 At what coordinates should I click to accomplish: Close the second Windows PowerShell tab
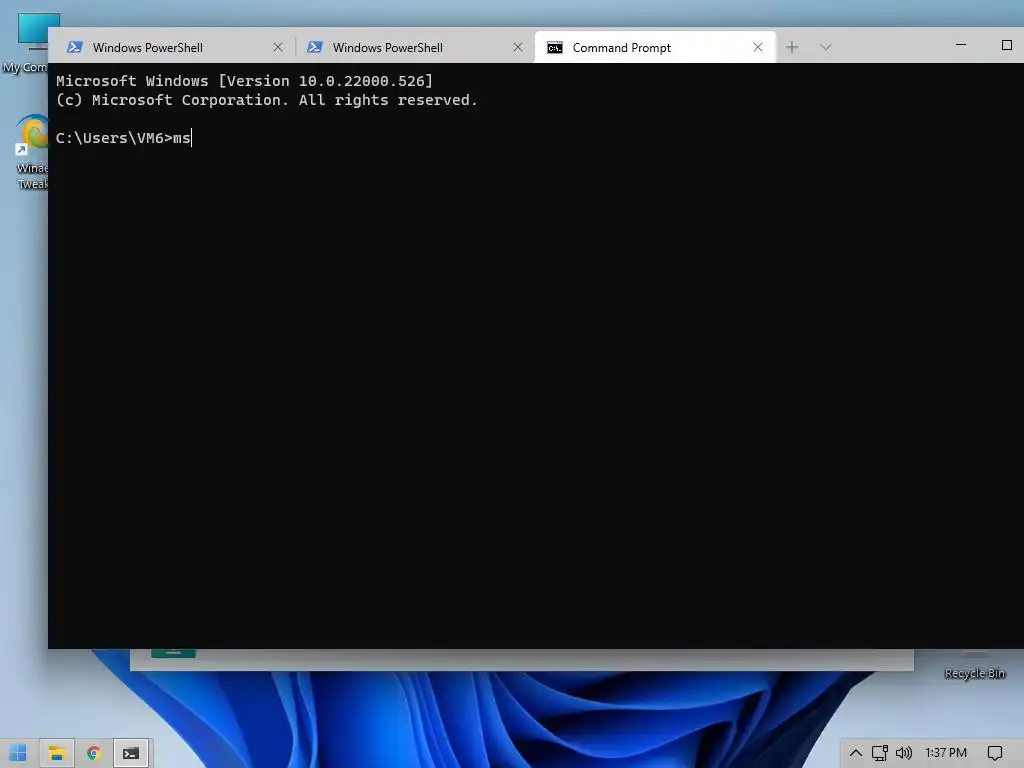pyautogui.click(x=518, y=47)
